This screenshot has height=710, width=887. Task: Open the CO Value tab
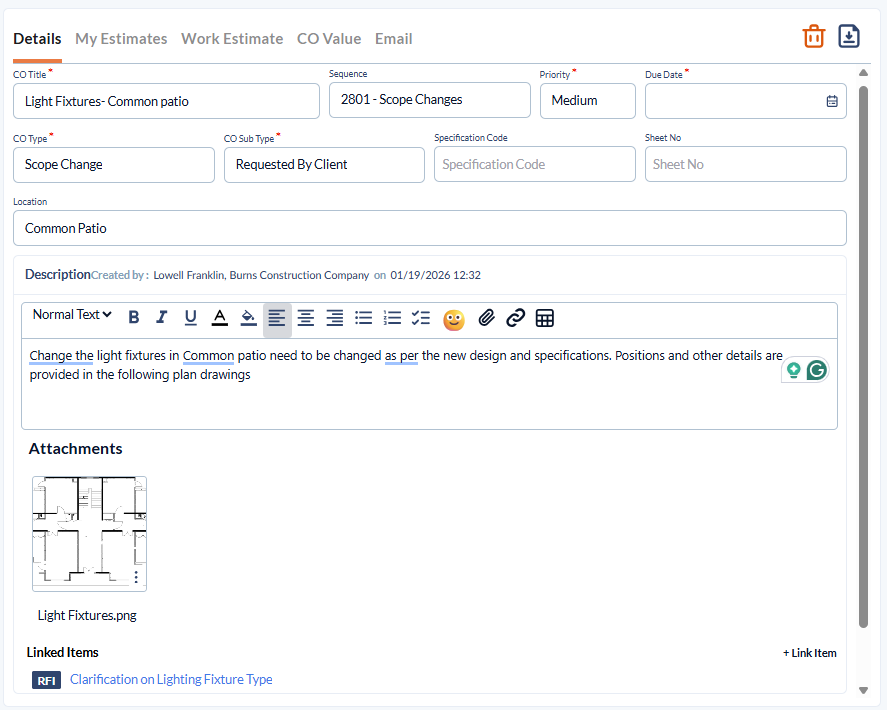(x=329, y=39)
